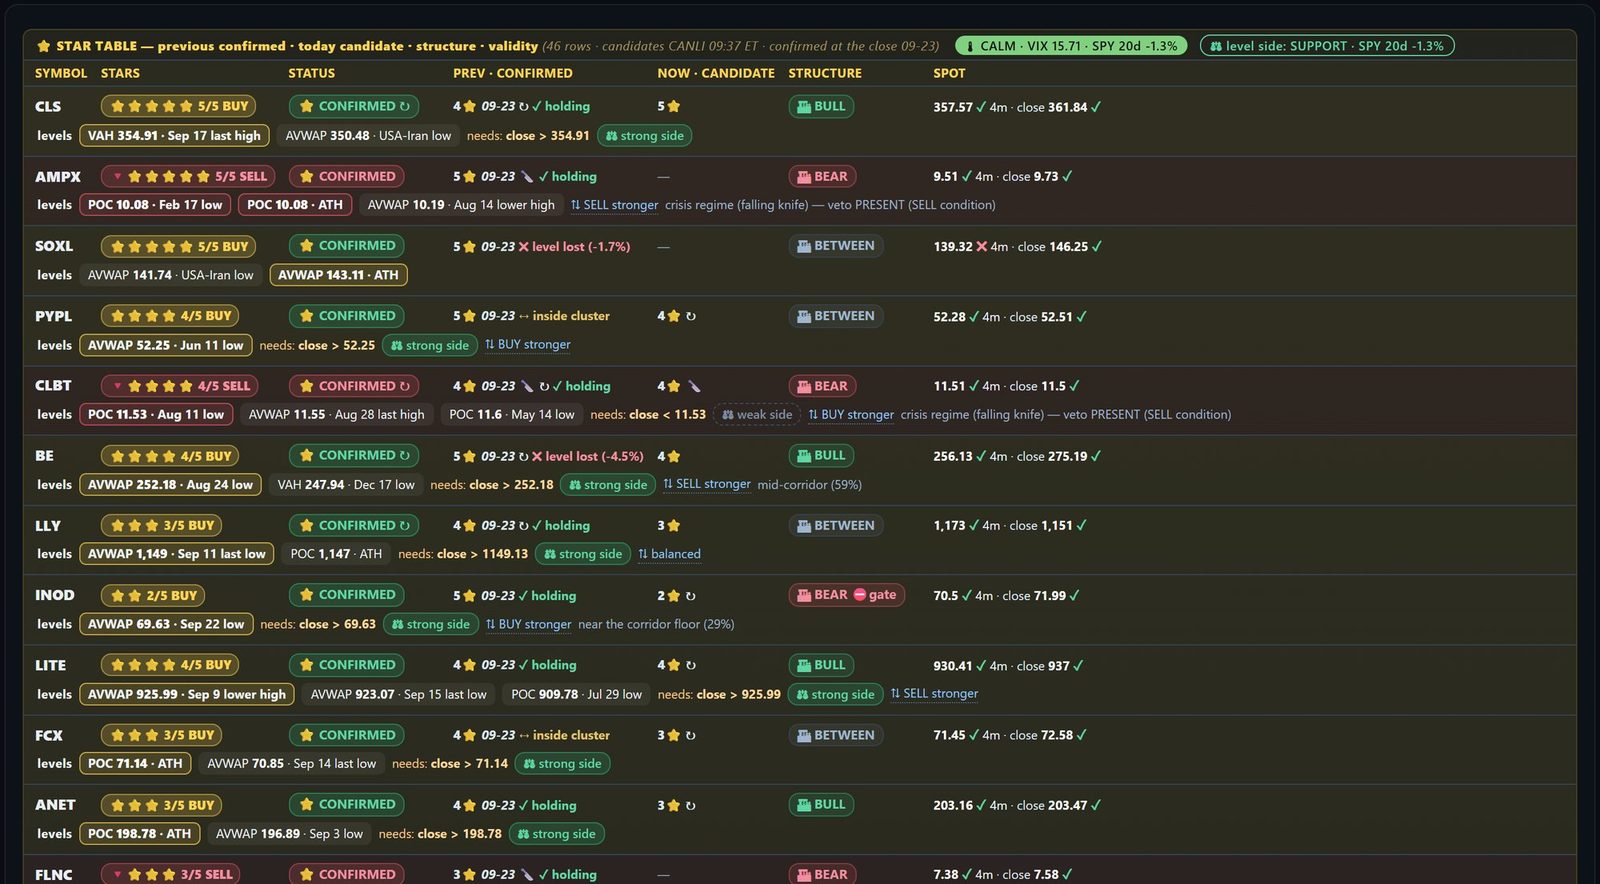Click the PYPL ticker symbol
Image resolution: width=1600 pixels, height=884 pixels.
pos(54,316)
